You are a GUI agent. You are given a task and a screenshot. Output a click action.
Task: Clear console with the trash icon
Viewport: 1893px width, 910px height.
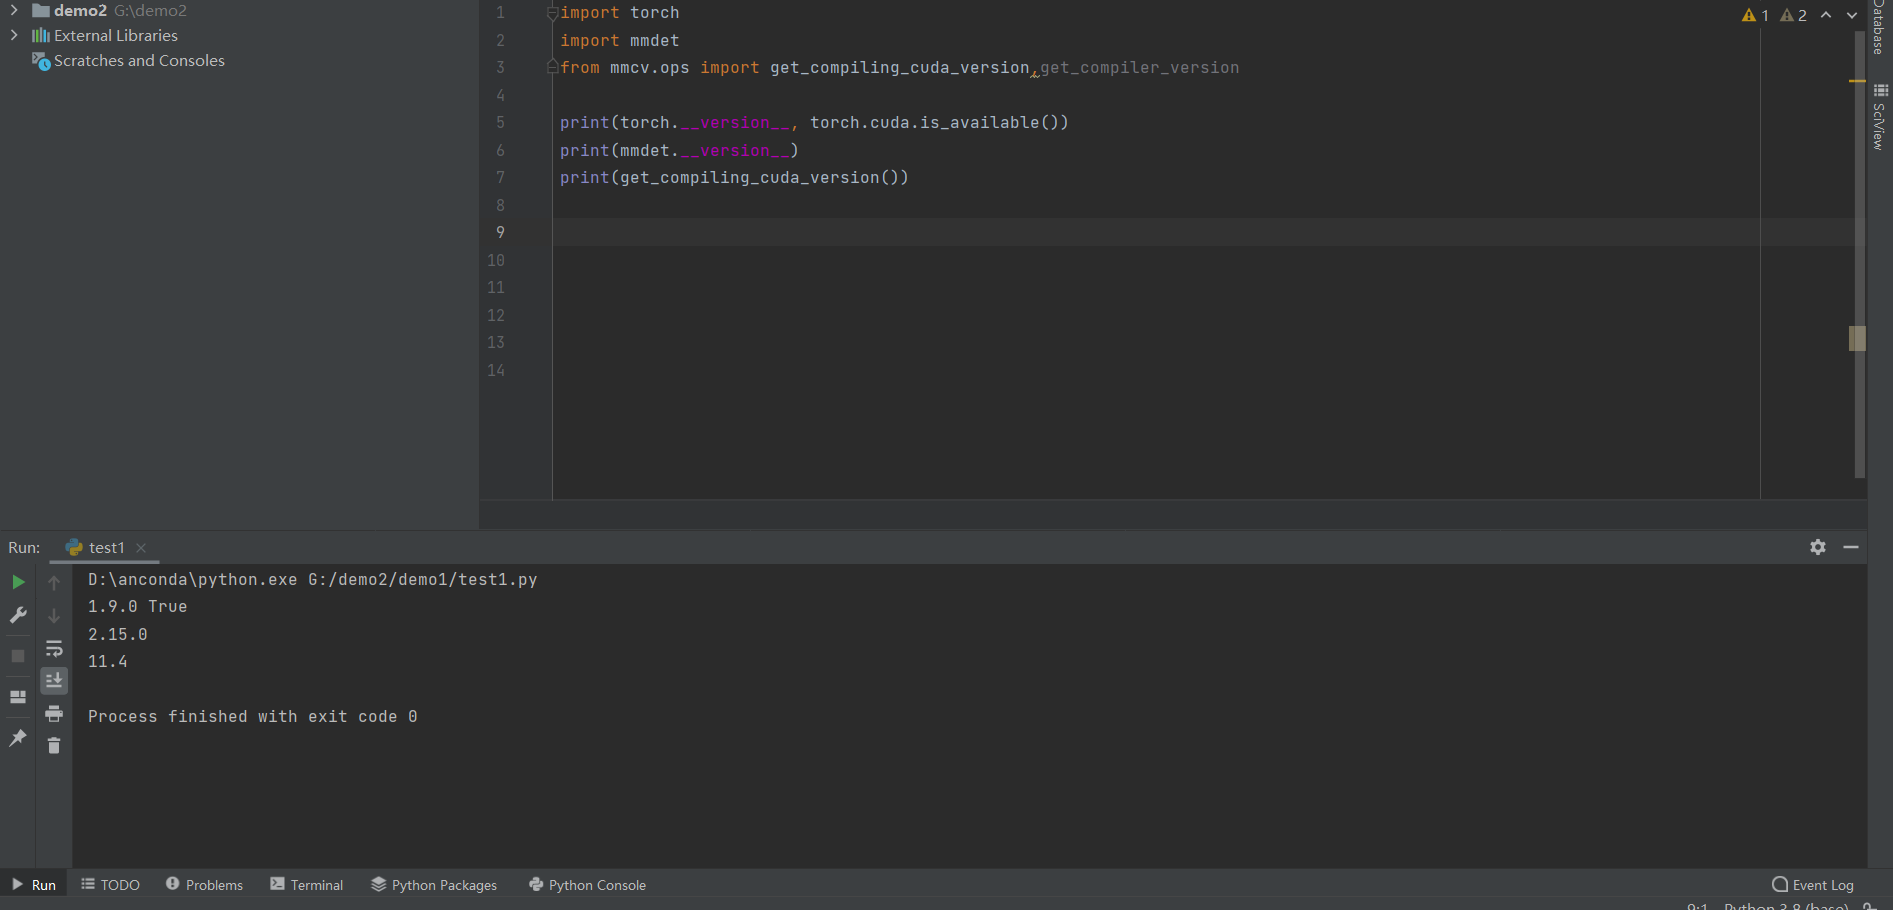(x=54, y=746)
